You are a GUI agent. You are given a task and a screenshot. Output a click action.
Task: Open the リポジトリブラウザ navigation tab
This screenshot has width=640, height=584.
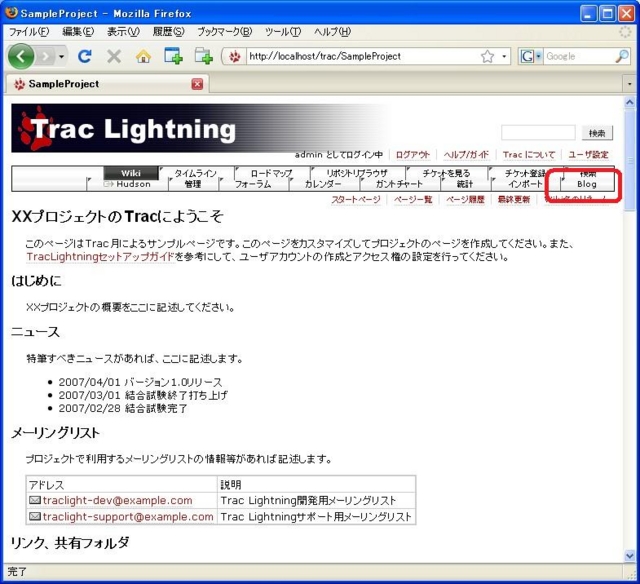click(x=357, y=173)
